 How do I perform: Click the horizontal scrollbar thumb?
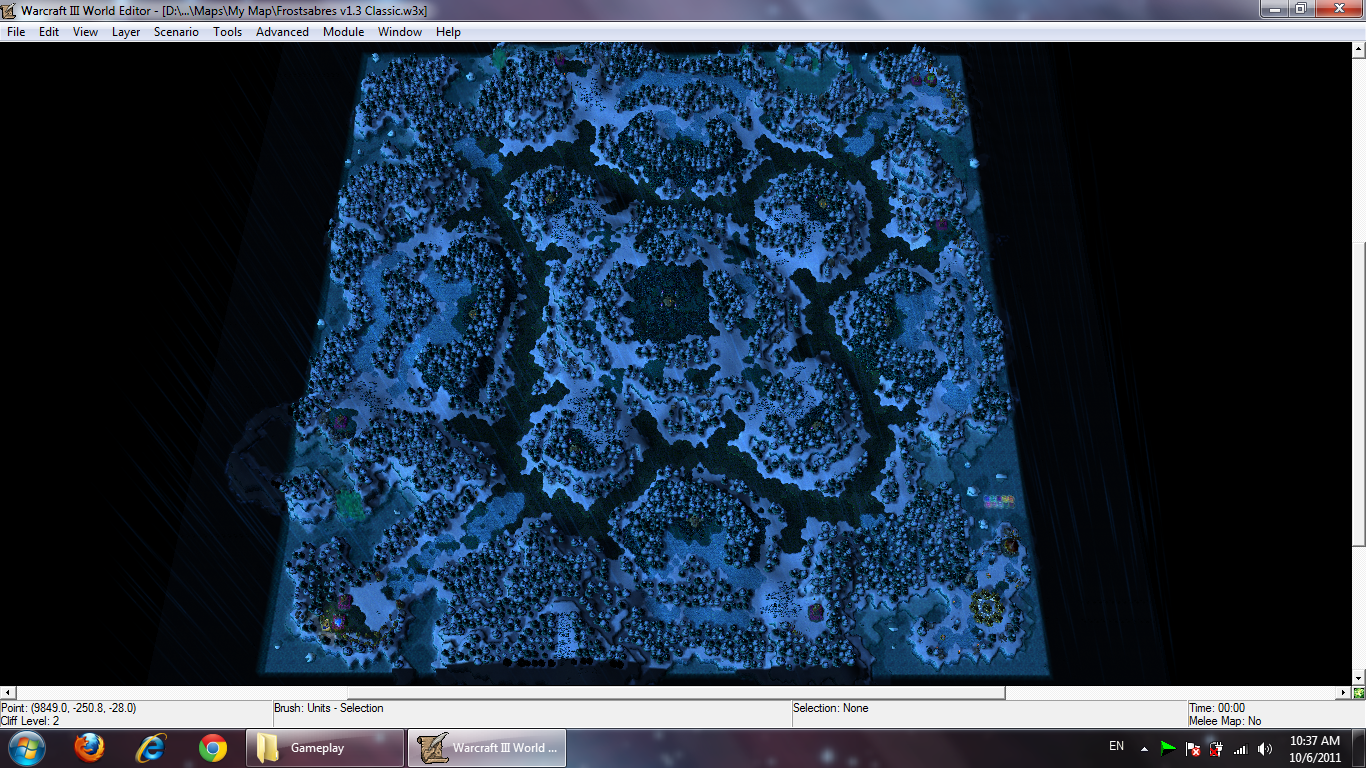click(676, 692)
